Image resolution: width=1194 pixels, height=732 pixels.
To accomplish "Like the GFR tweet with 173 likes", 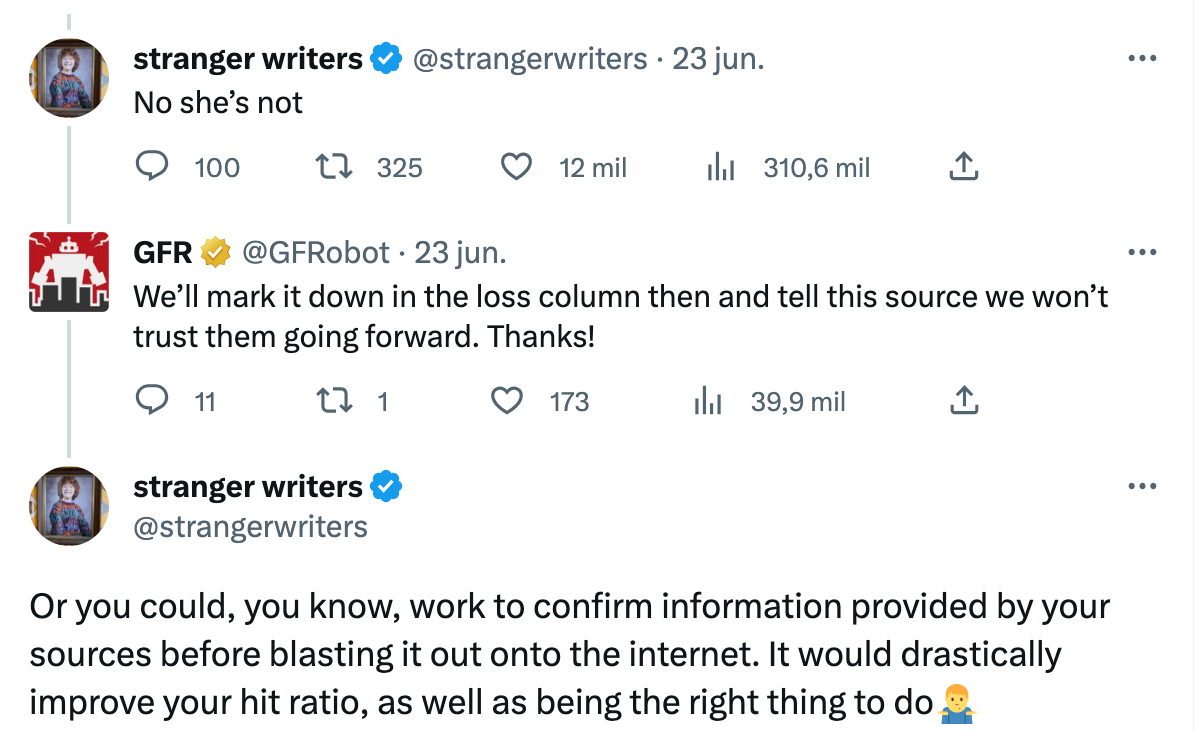I will coord(508,401).
